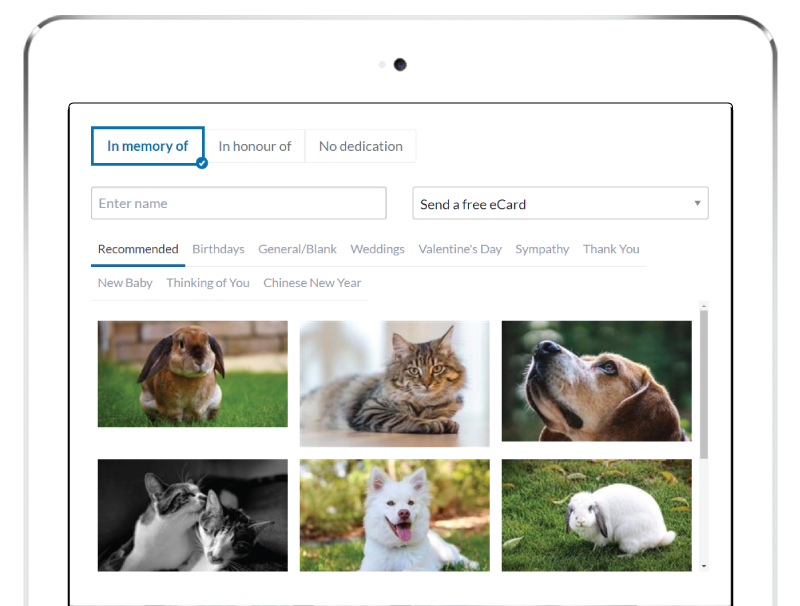Switch to the Recommended tab

pyautogui.click(x=138, y=249)
